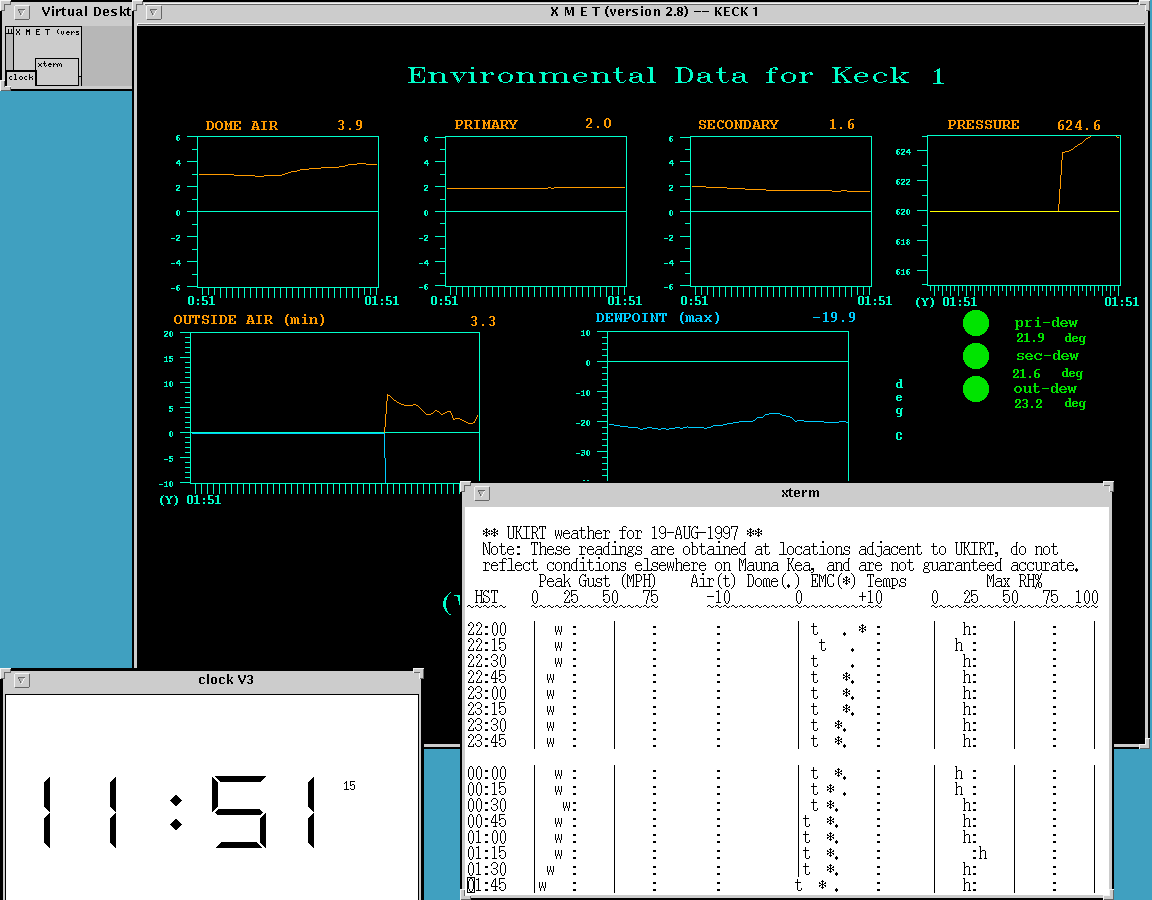
Task: Click the 'Environmental Data for Keck 1' heading
Action: (x=676, y=76)
